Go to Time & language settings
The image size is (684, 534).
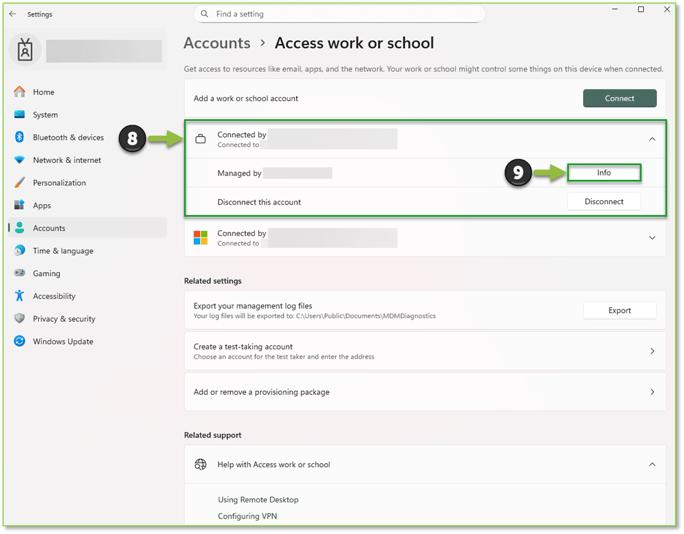(x=62, y=251)
